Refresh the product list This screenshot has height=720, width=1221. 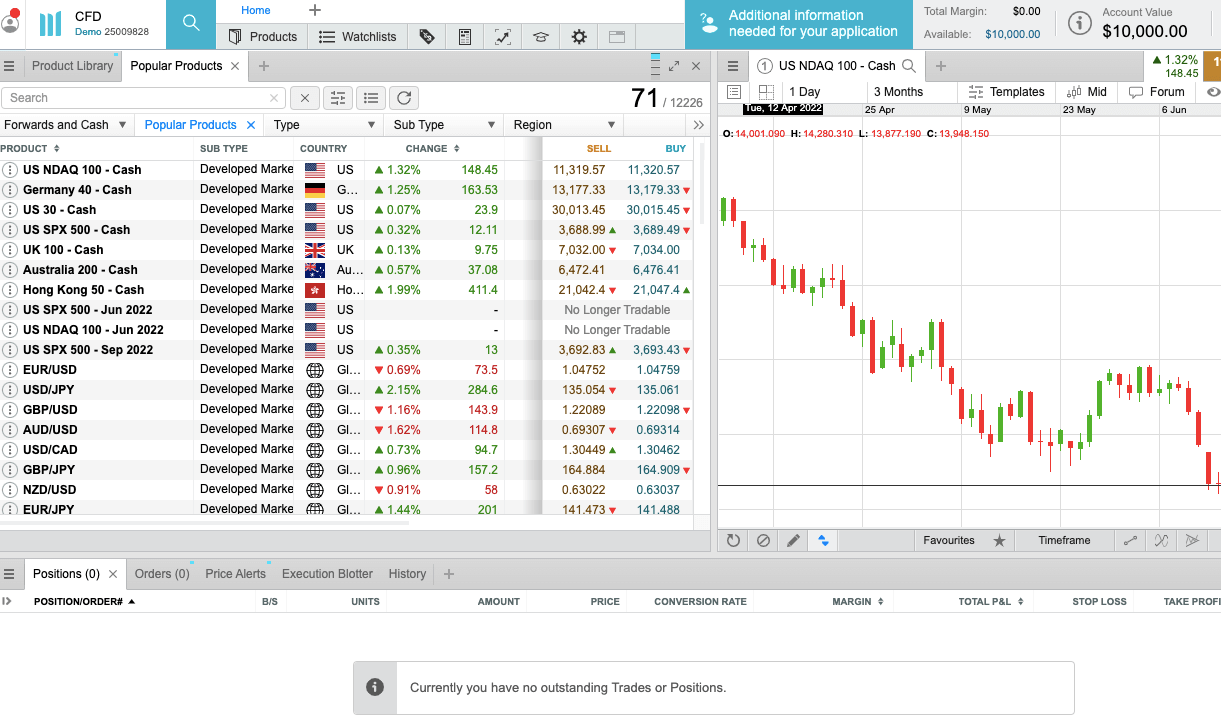[404, 98]
